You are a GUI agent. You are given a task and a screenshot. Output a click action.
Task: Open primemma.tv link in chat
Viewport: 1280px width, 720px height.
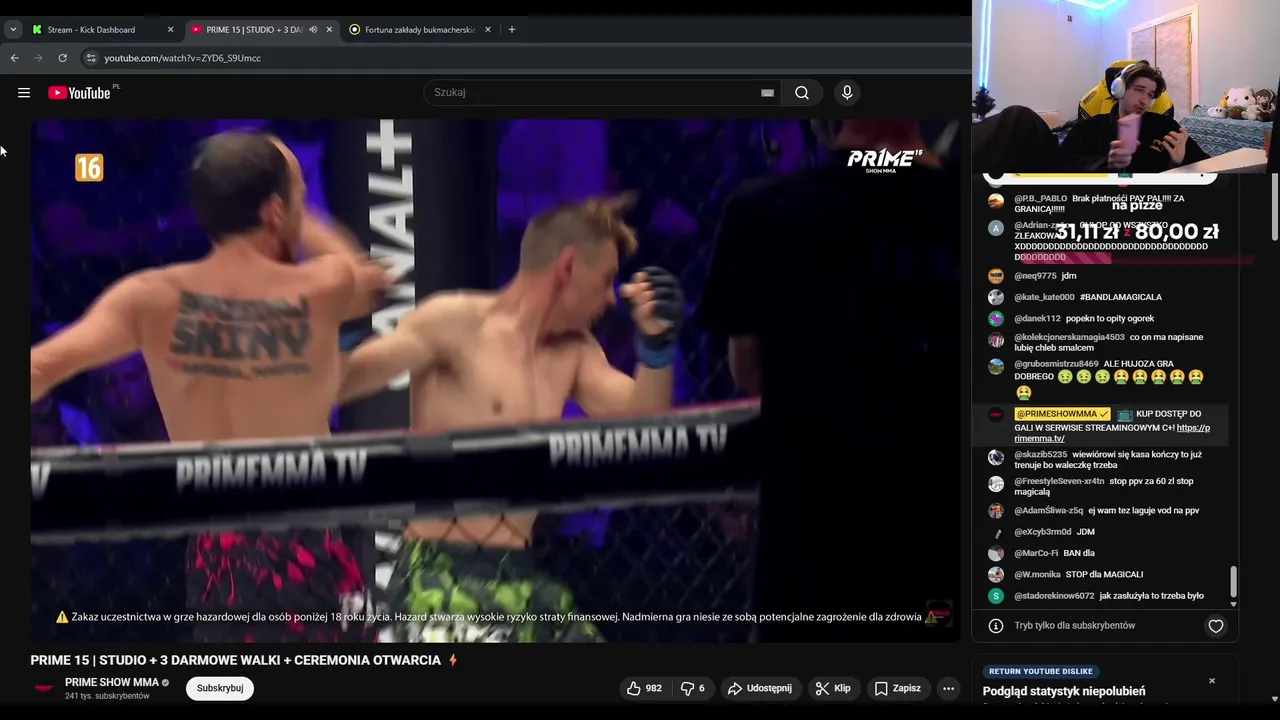tap(1112, 433)
